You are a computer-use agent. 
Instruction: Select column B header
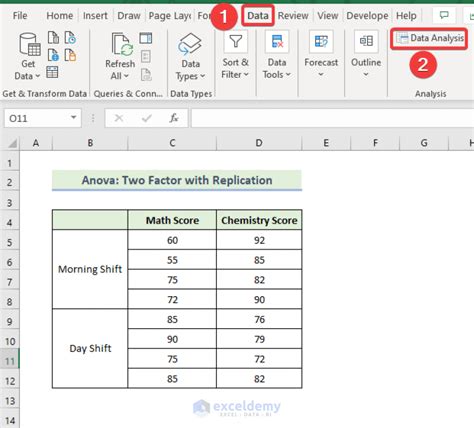click(90, 143)
